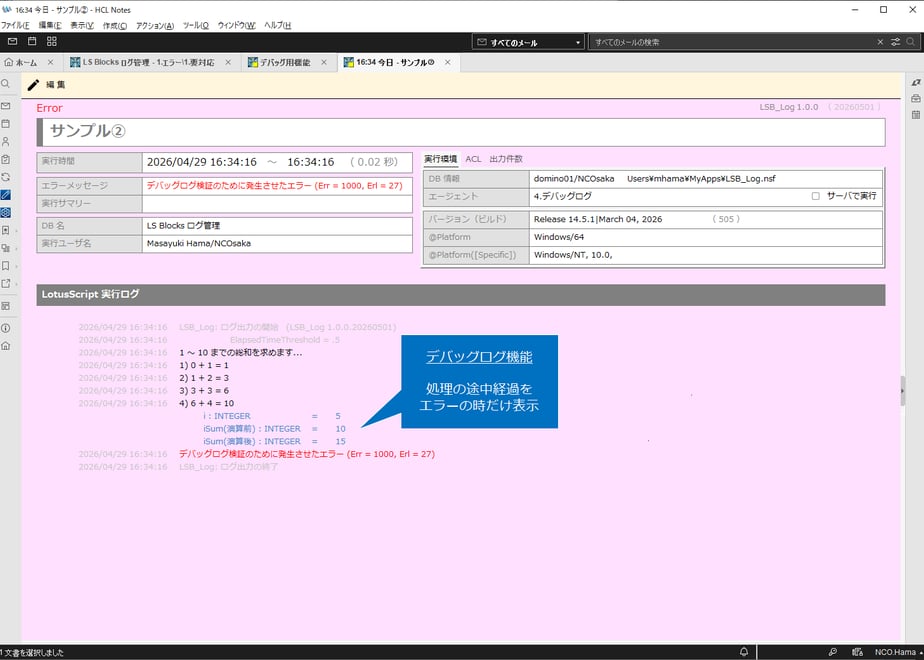Clear the mail search field with X
Image resolution: width=924 pixels, height=660 pixels.
[880, 42]
